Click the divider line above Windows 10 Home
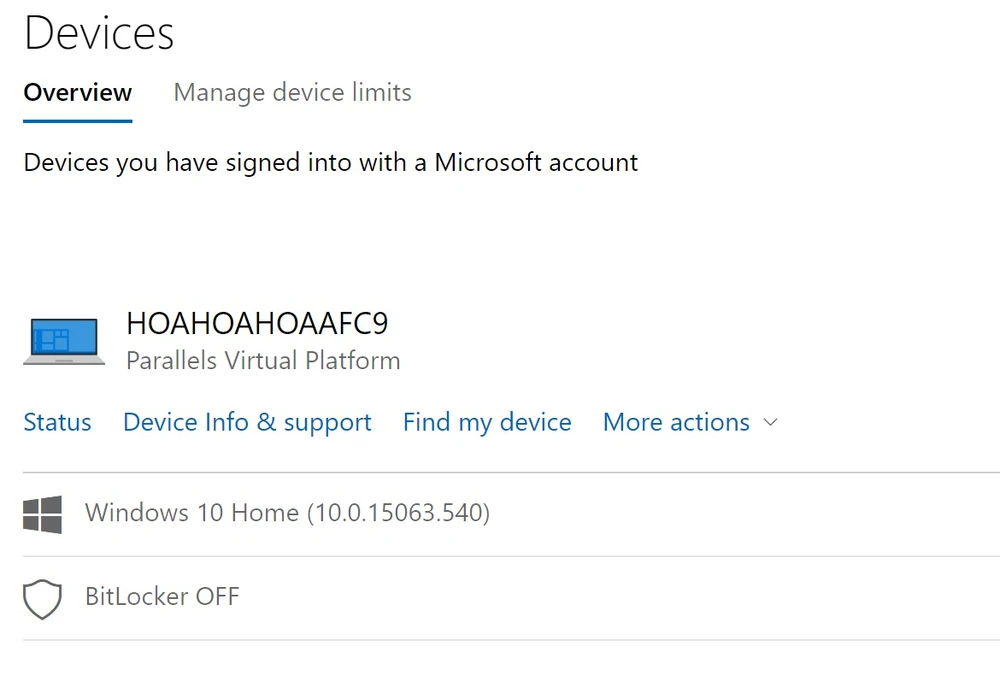 [500, 472]
